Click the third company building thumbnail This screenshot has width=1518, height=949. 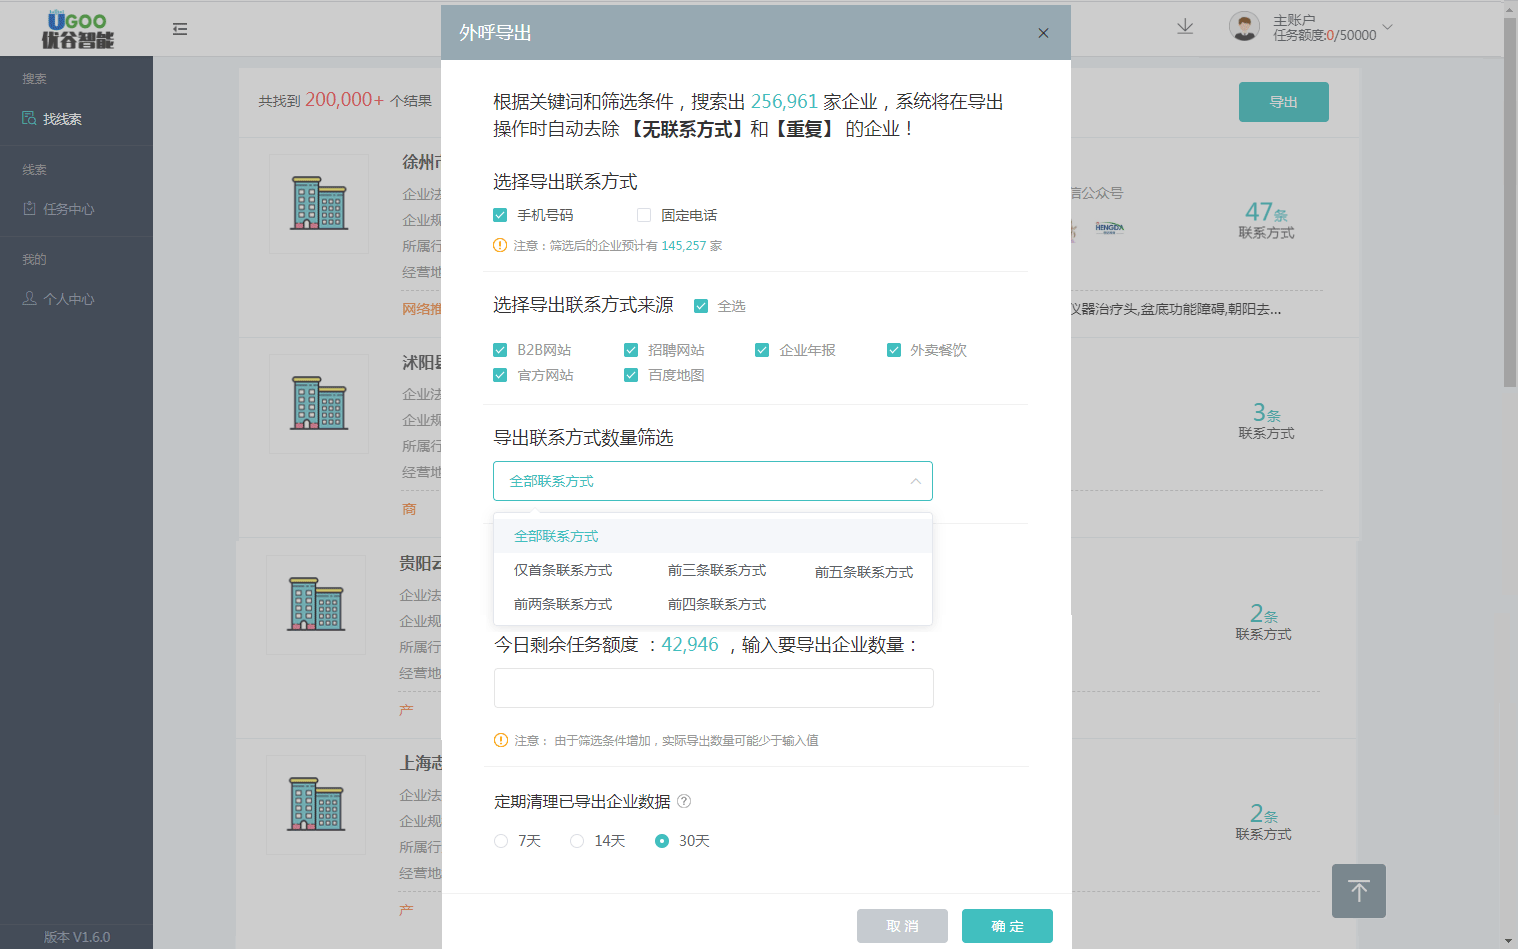pos(316,605)
